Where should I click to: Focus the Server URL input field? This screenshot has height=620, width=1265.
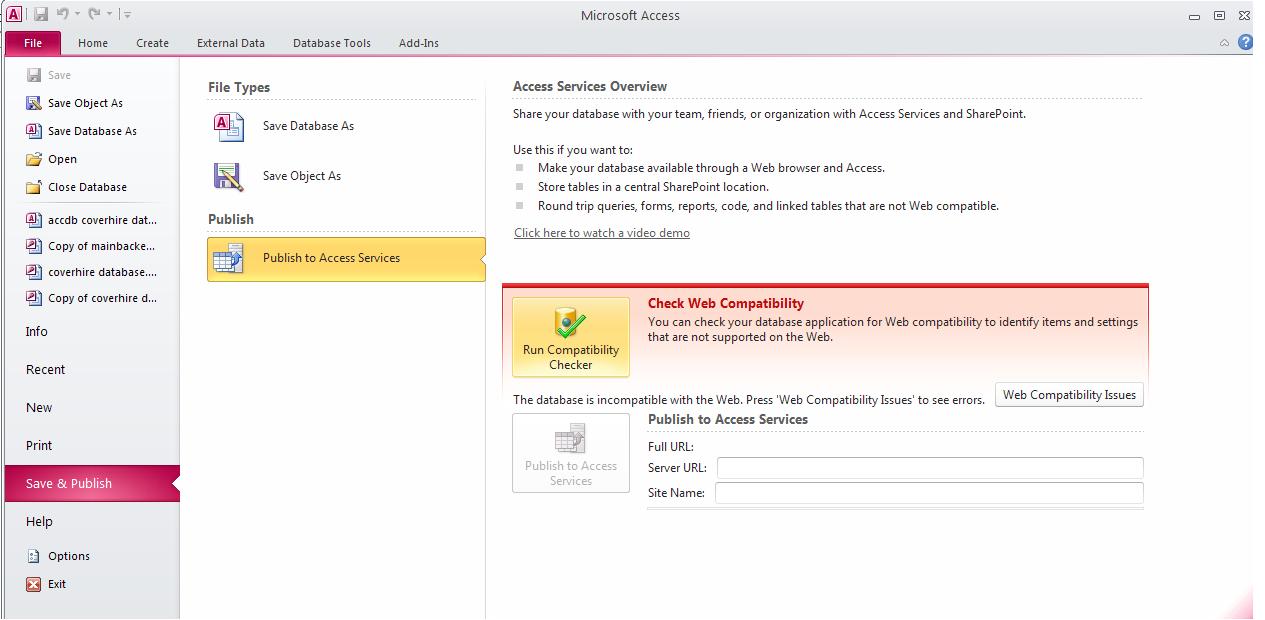pos(929,468)
